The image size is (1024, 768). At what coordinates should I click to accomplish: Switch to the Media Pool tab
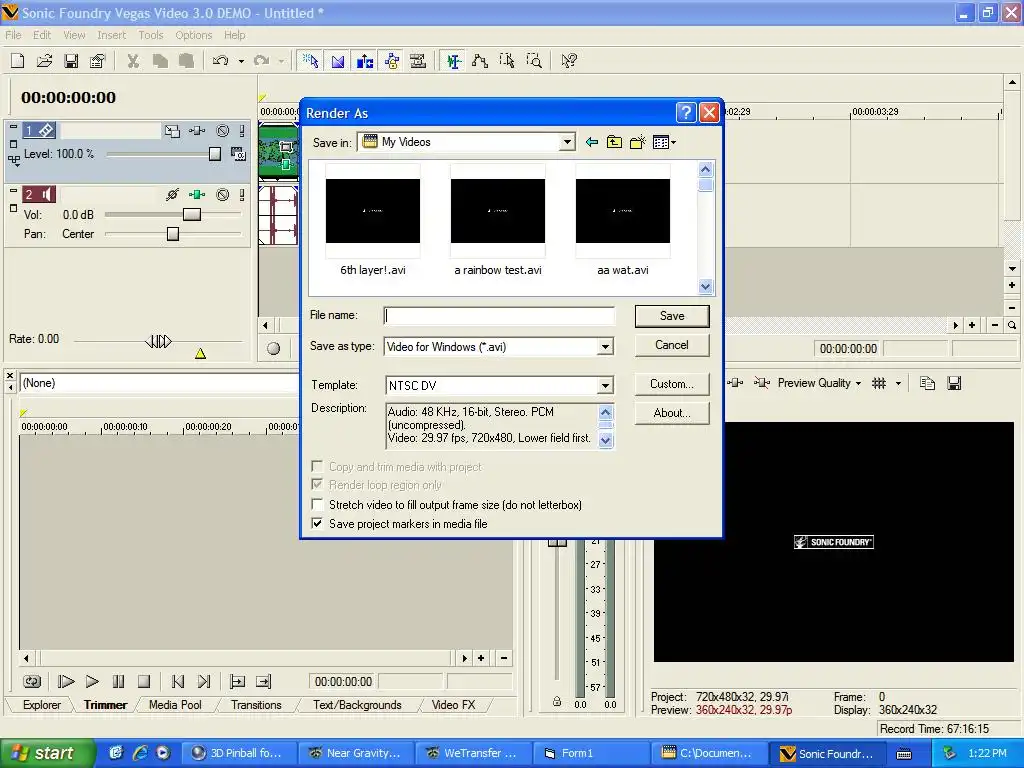(x=175, y=705)
